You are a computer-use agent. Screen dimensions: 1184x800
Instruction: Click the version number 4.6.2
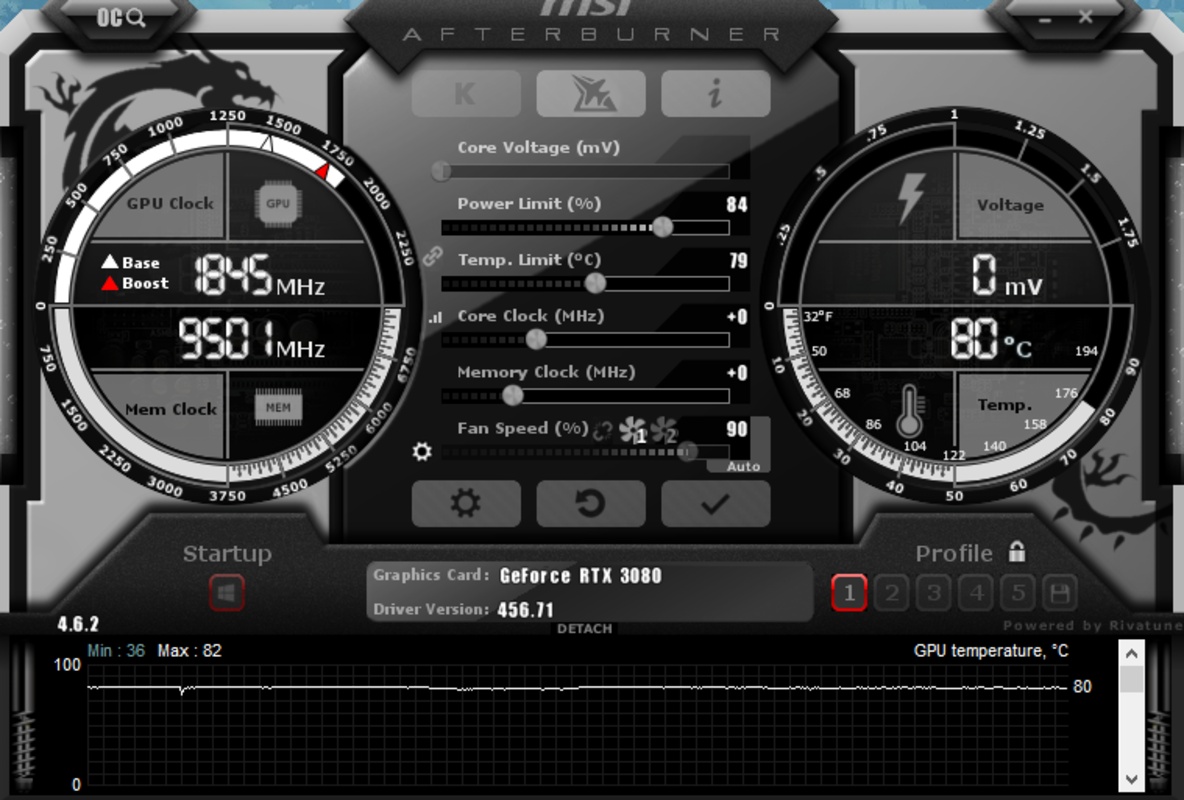pyautogui.click(x=78, y=624)
